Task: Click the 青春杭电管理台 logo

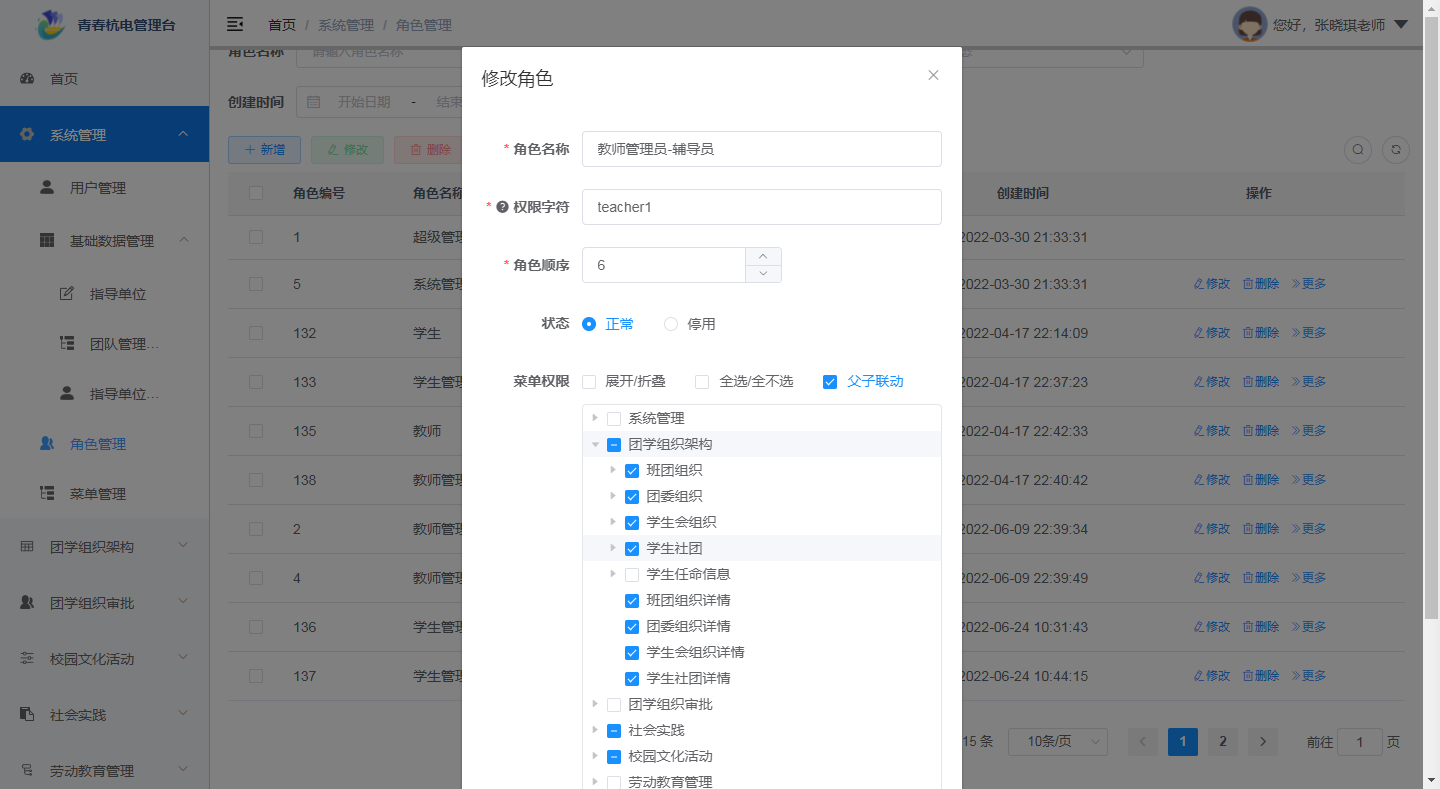Action: pos(105,25)
